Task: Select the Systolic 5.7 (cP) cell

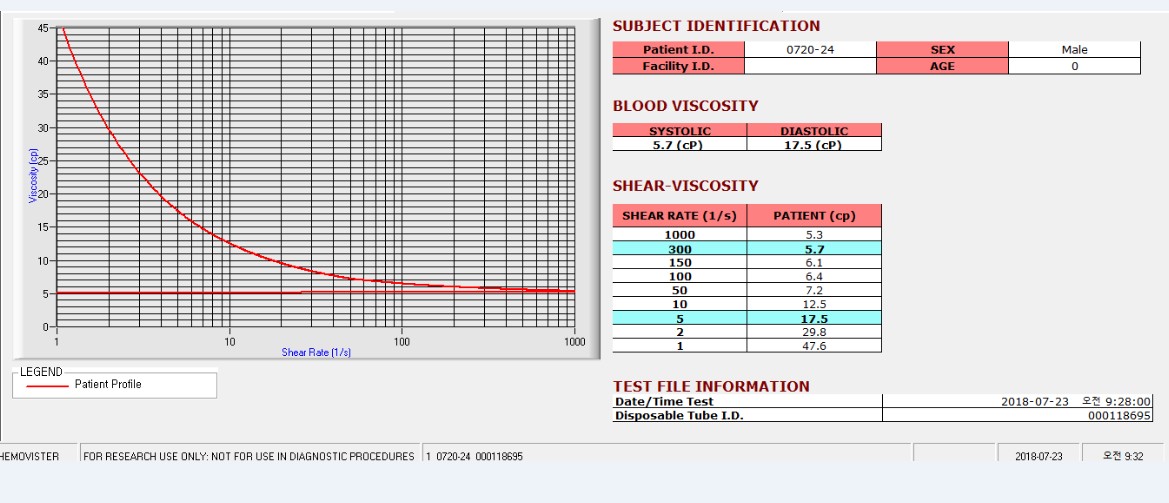Action: coord(680,145)
